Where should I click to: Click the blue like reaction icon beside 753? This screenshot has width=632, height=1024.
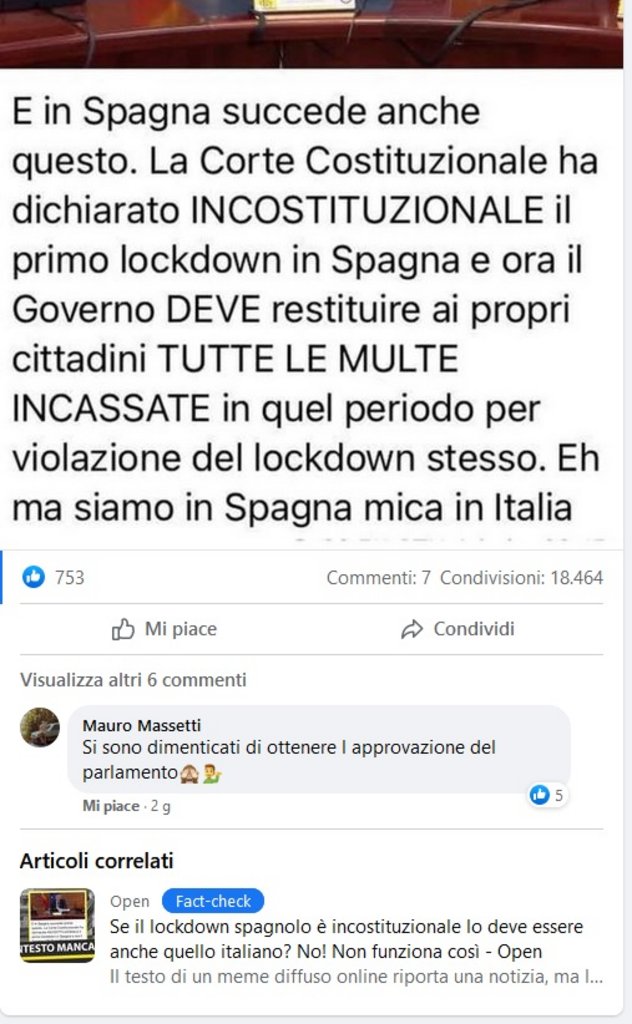pos(34,577)
